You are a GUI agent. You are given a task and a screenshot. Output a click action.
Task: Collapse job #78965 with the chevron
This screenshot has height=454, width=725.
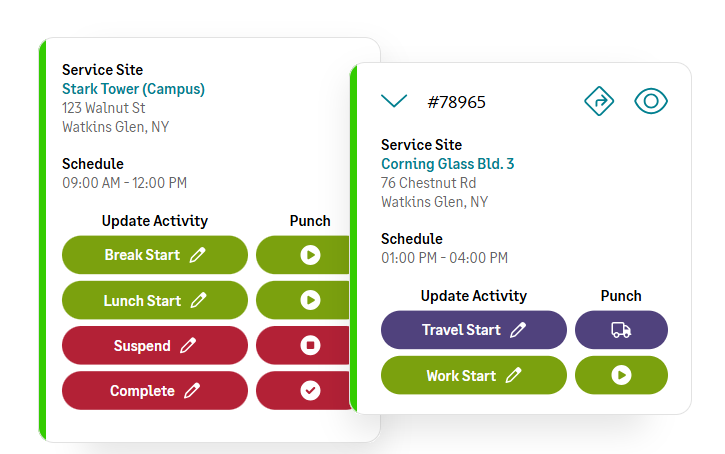tap(394, 101)
